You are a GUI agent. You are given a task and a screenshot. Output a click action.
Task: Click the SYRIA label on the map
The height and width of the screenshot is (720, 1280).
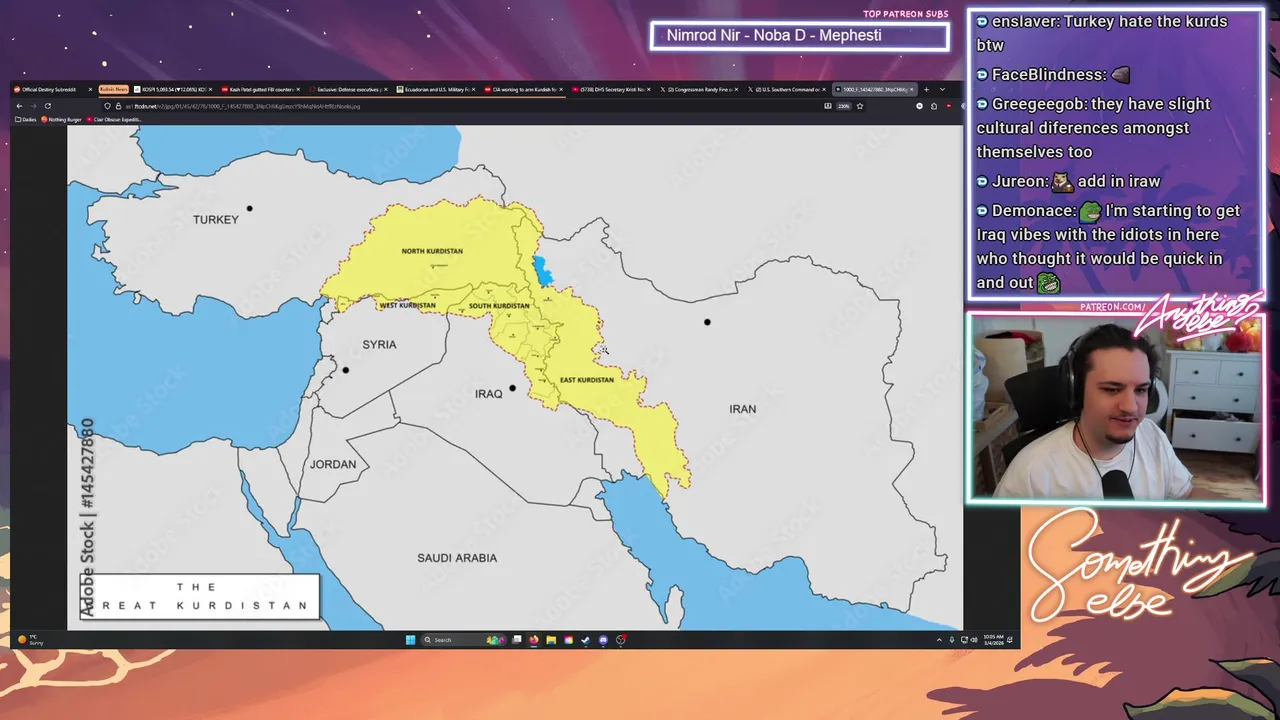[x=379, y=345]
